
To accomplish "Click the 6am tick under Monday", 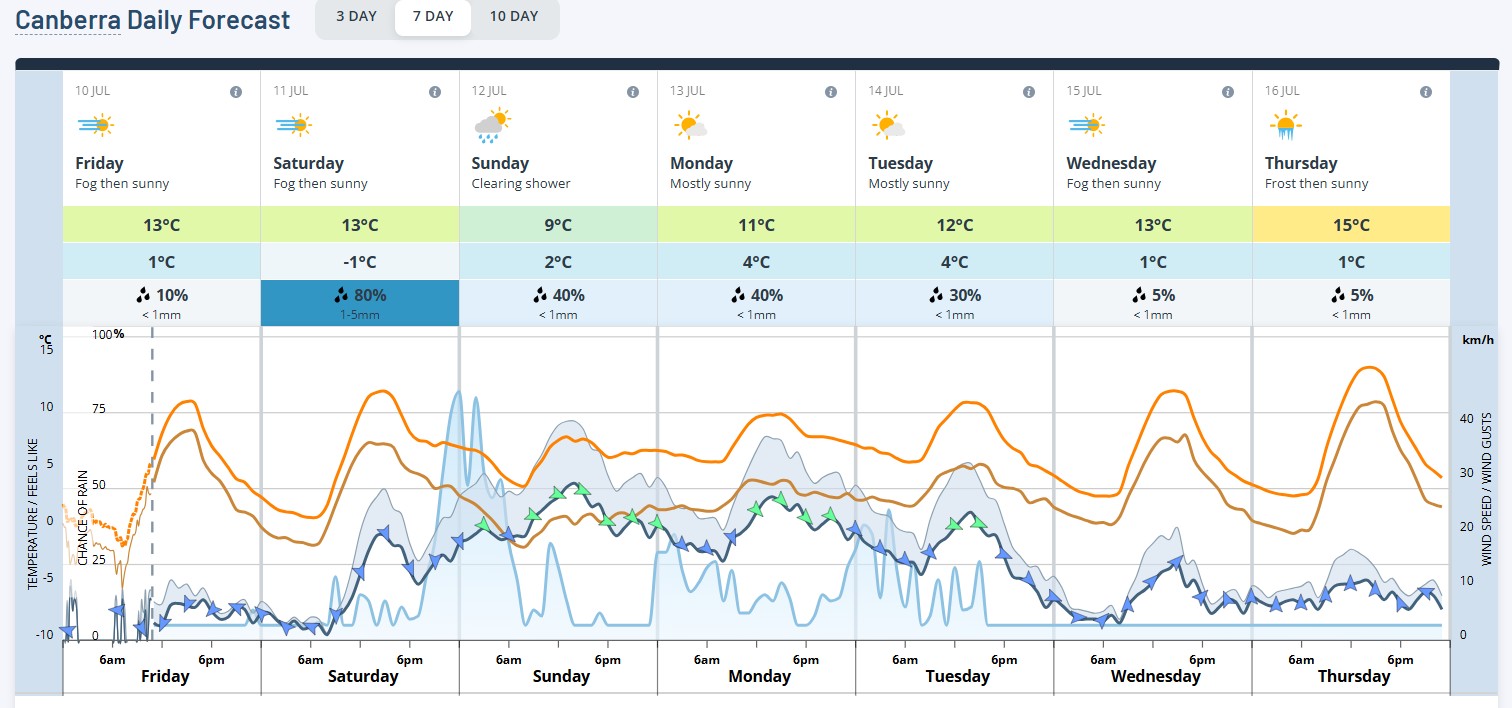I will (707, 660).
